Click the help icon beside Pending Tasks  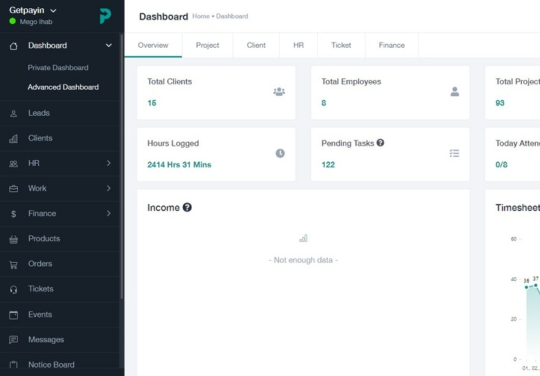pyautogui.click(x=380, y=143)
